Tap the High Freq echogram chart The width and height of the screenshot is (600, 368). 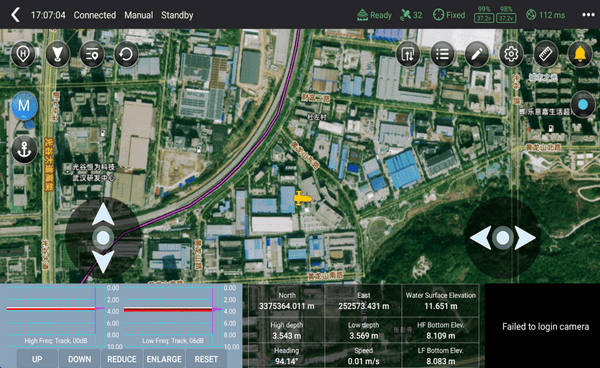coord(55,316)
